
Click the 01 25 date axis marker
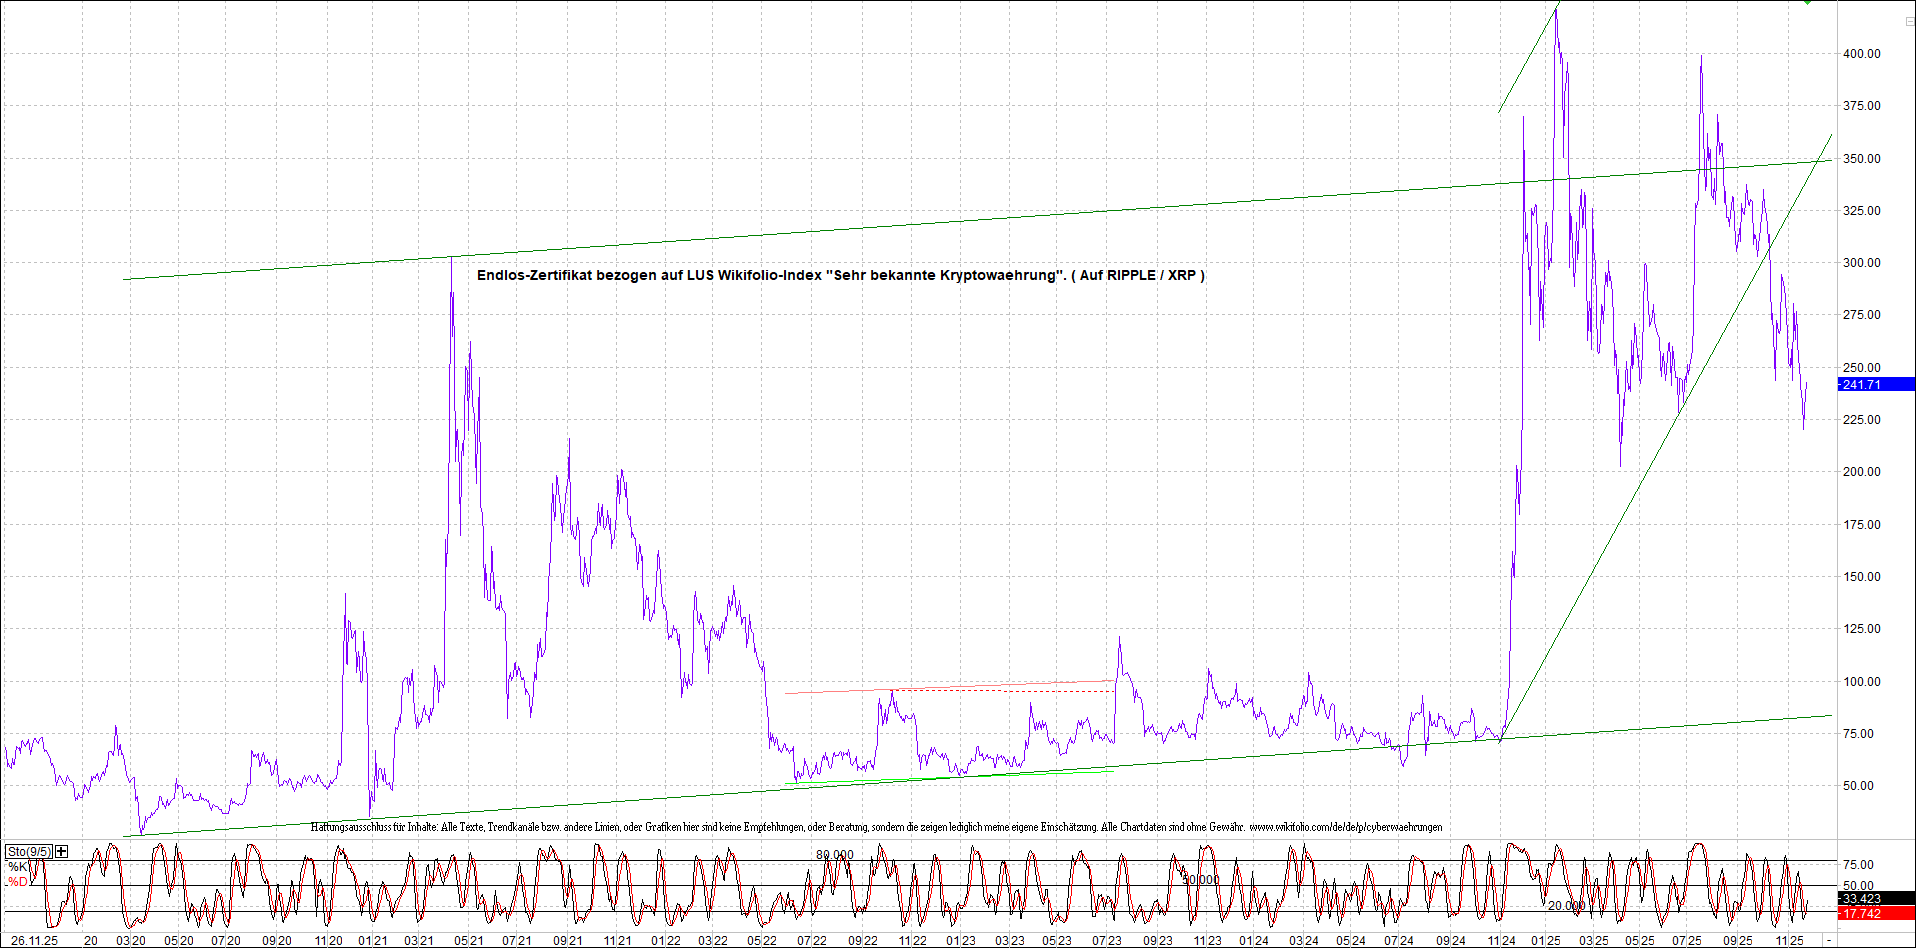1546,941
